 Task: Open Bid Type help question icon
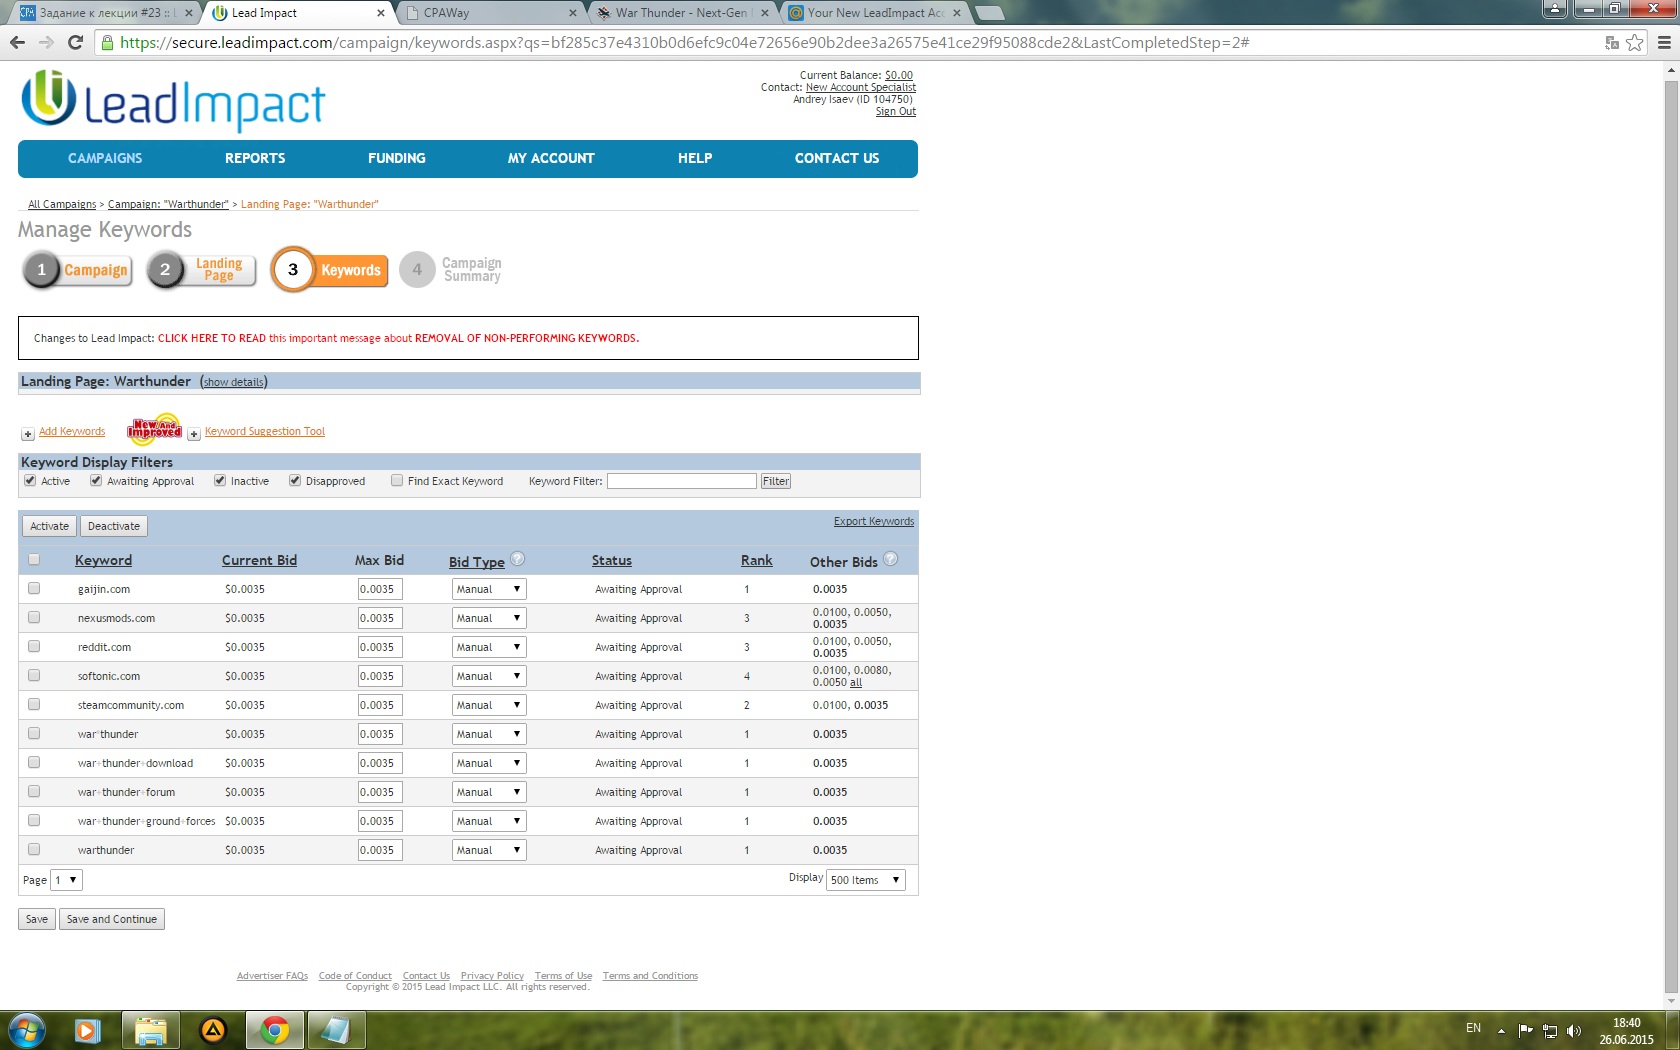[x=518, y=559]
